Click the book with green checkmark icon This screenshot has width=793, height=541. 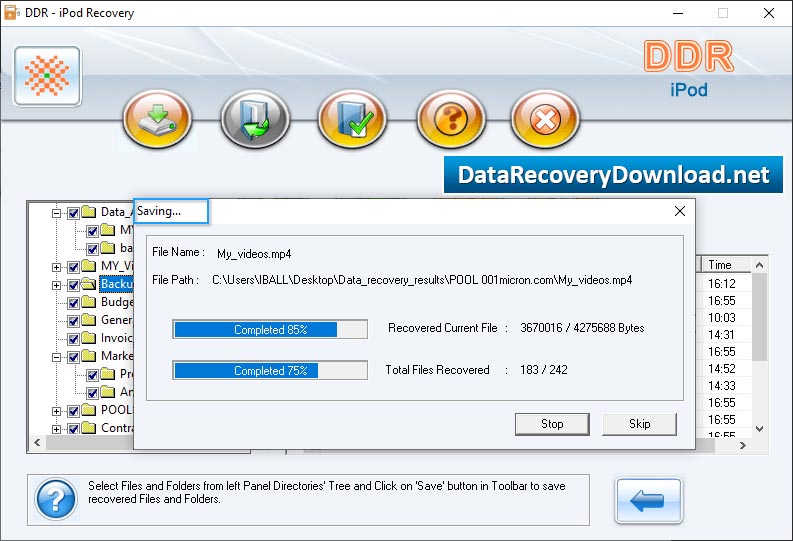(353, 118)
